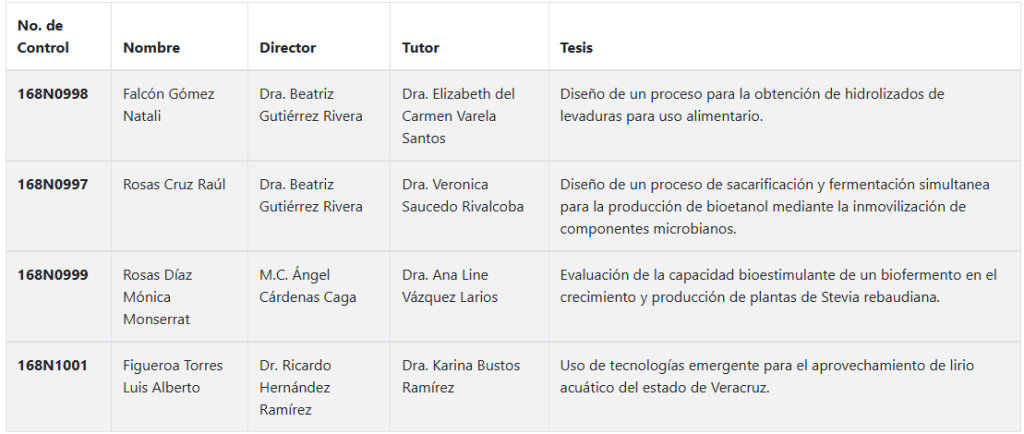Screen dimensions: 1024x434
Task: Click the name Rosas Díaz Mónica Monserrat
Action: point(157,297)
